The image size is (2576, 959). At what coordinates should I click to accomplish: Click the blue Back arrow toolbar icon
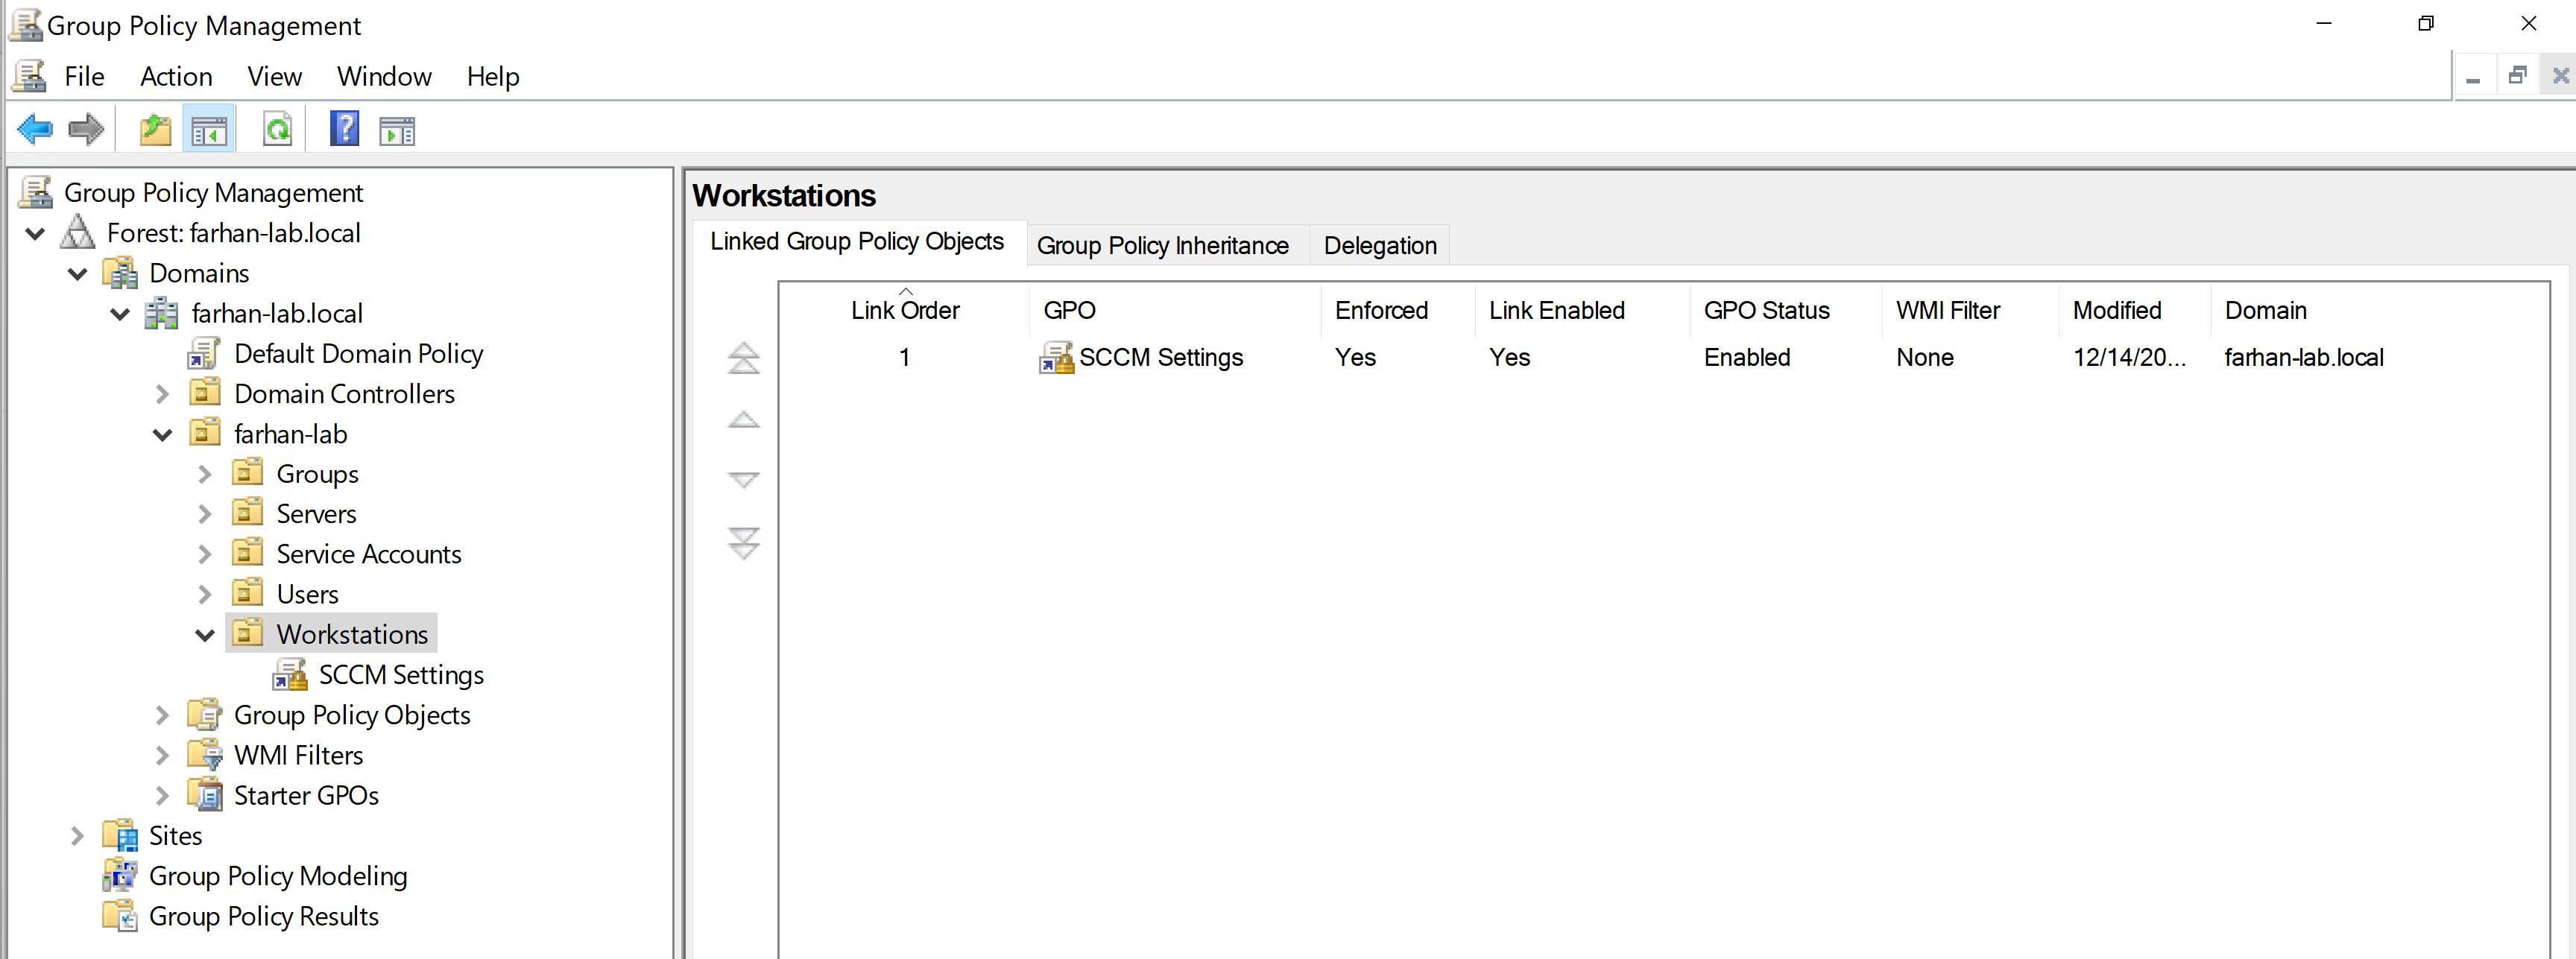point(35,129)
